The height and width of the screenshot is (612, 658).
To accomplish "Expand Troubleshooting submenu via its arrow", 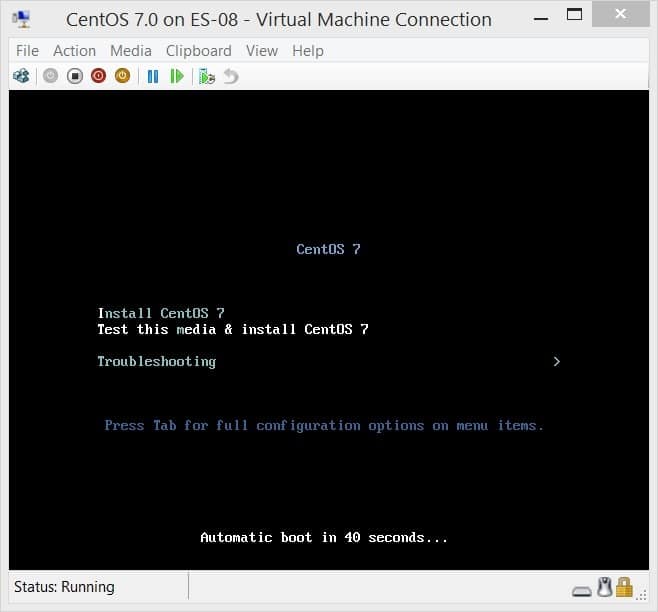I will click(x=556, y=361).
